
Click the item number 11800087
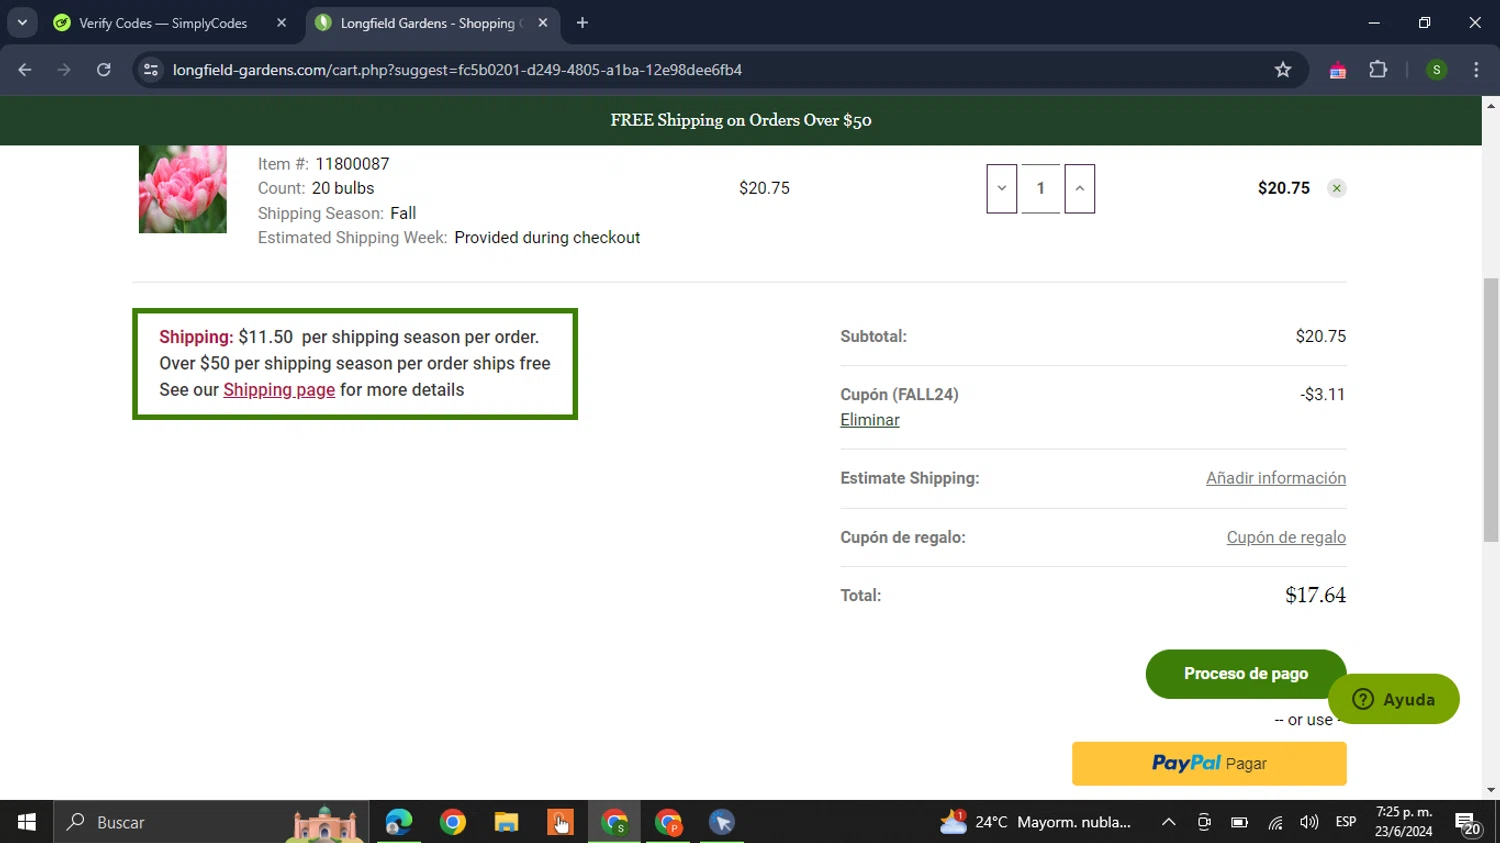coord(352,164)
